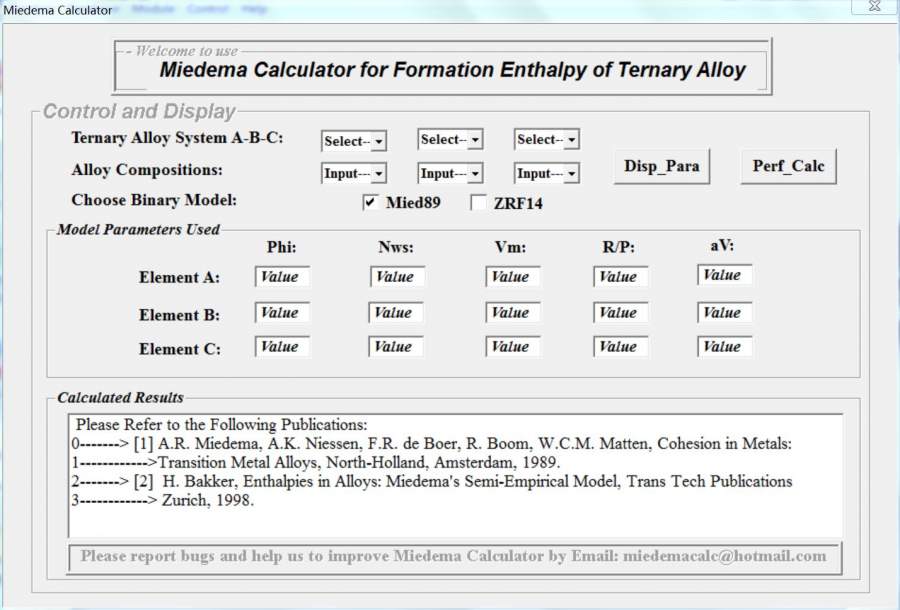Click Element A Nws value field
This screenshot has height=610, width=900.
(x=398, y=277)
